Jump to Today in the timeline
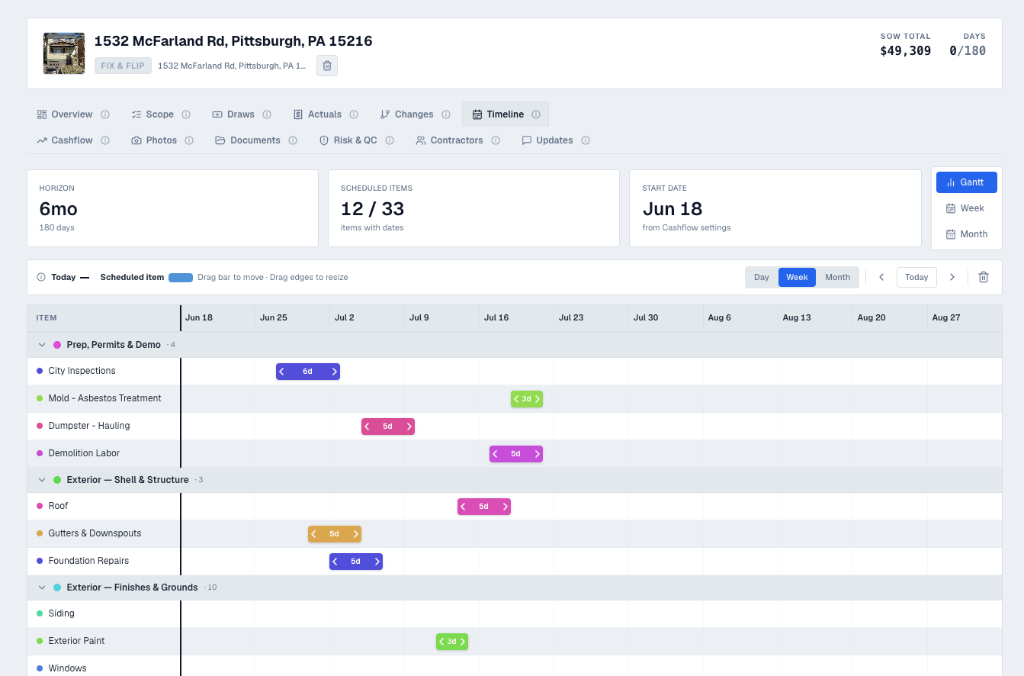 [x=916, y=277]
